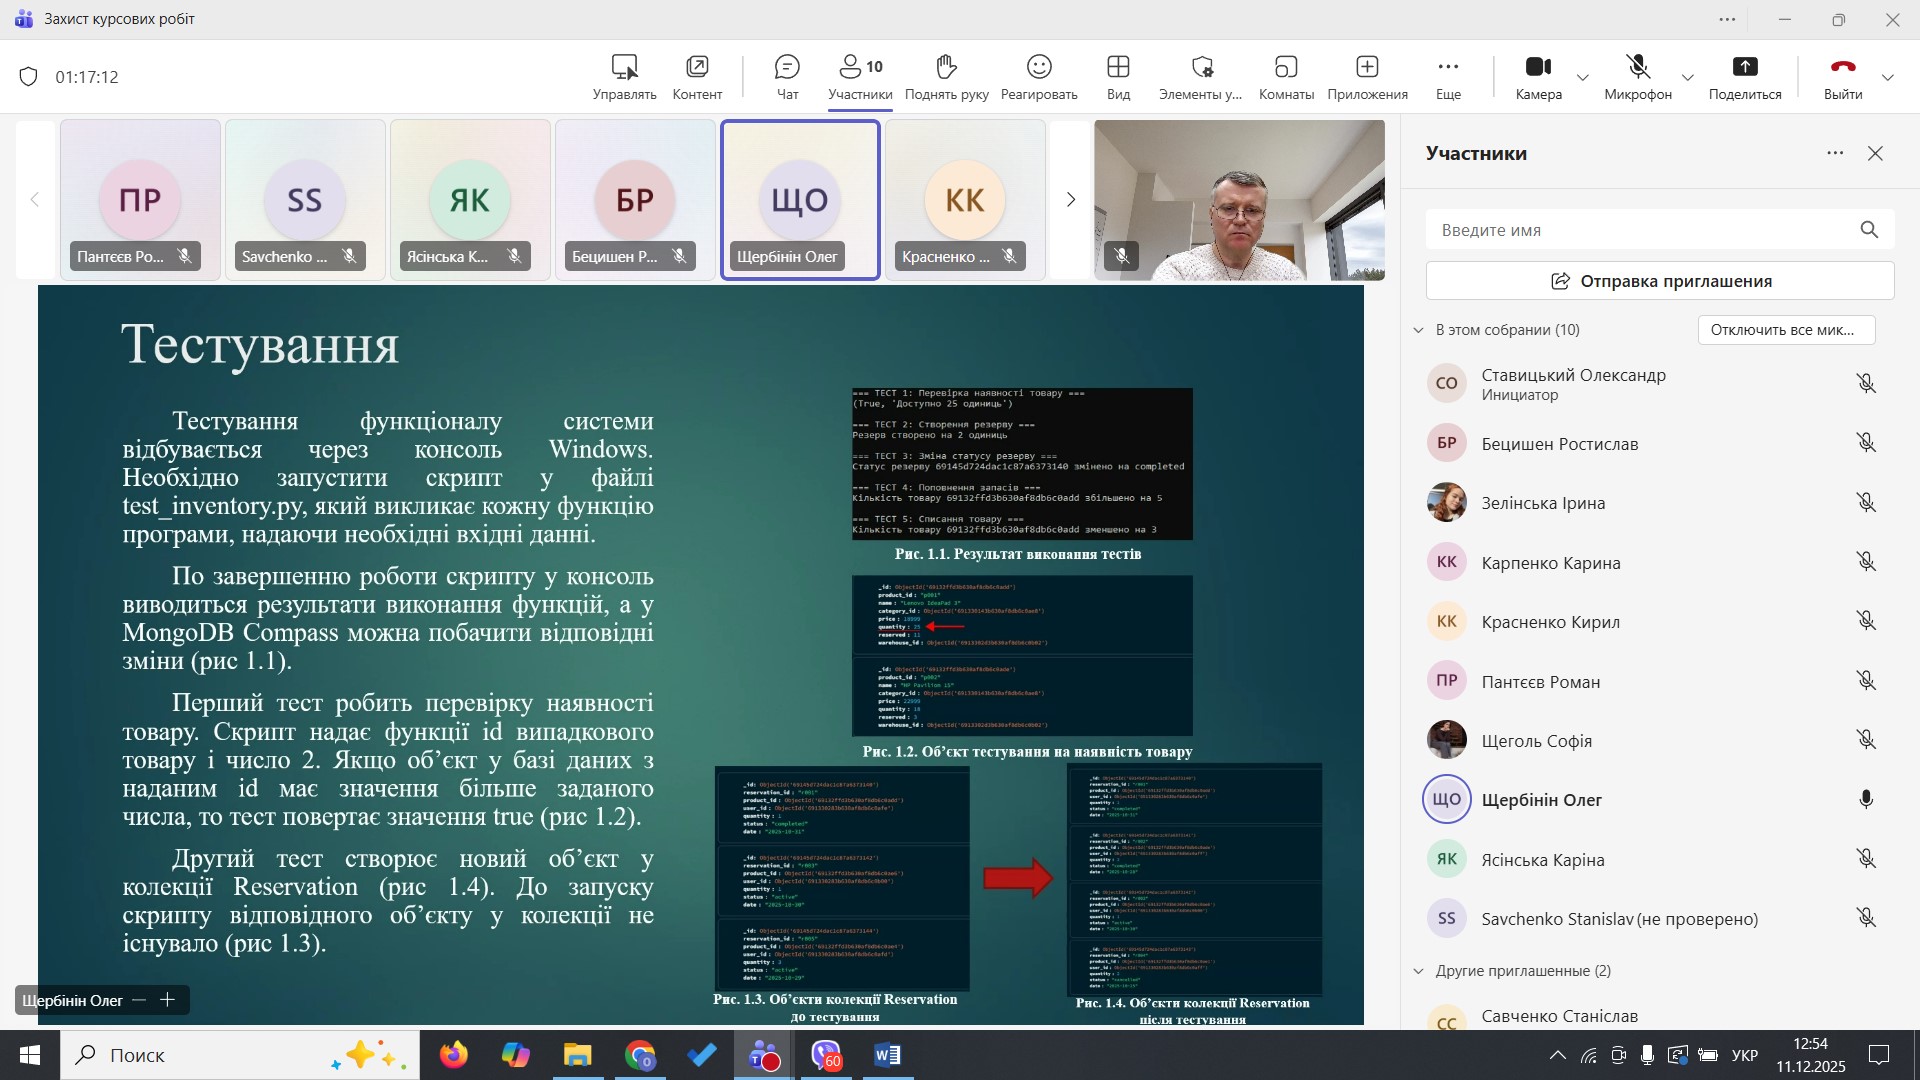The width and height of the screenshot is (1920, 1080).
Task: Collapse the 'В этом собрании (10)' section
Action: [1418, 330]
